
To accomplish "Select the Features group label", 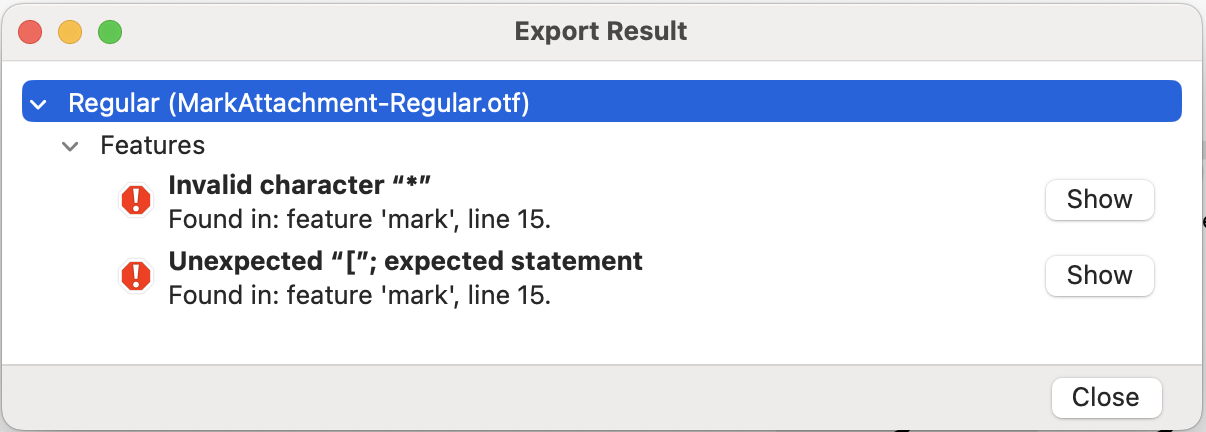I will 153,146.
